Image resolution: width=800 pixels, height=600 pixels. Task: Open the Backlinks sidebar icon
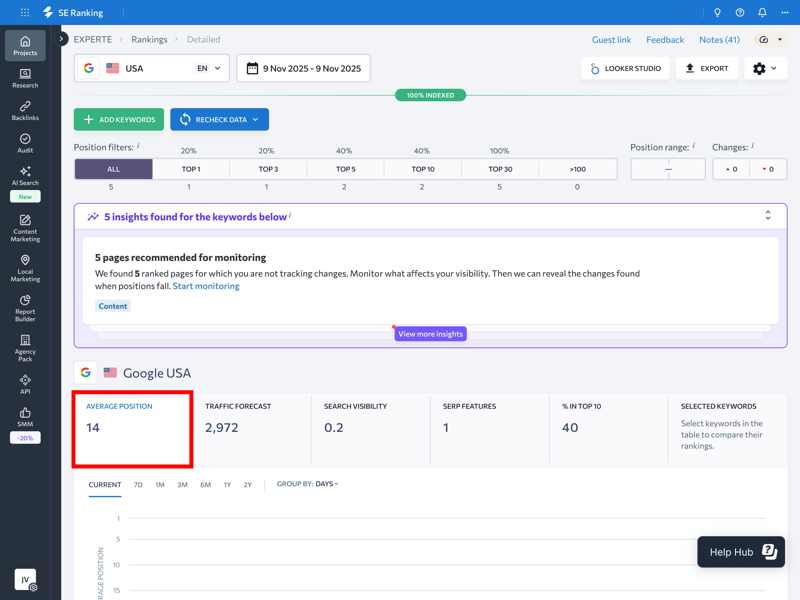tap(25, 110)
